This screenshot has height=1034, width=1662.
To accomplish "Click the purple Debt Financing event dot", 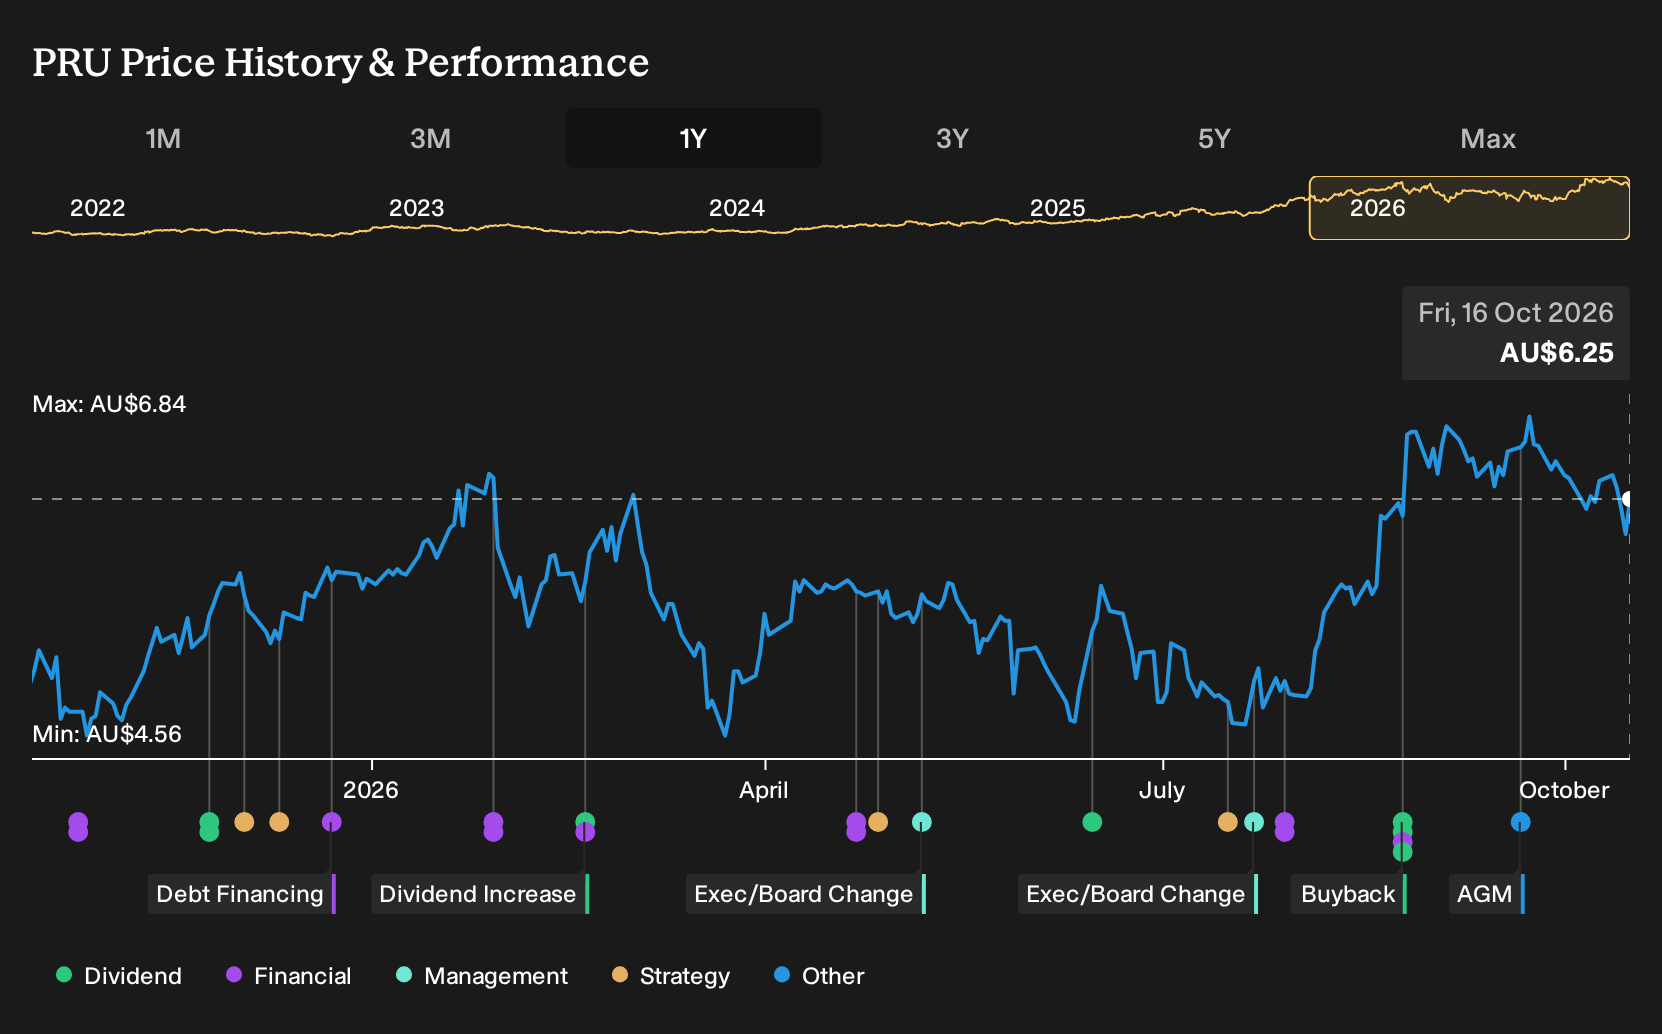I will (x=332, y=822).
